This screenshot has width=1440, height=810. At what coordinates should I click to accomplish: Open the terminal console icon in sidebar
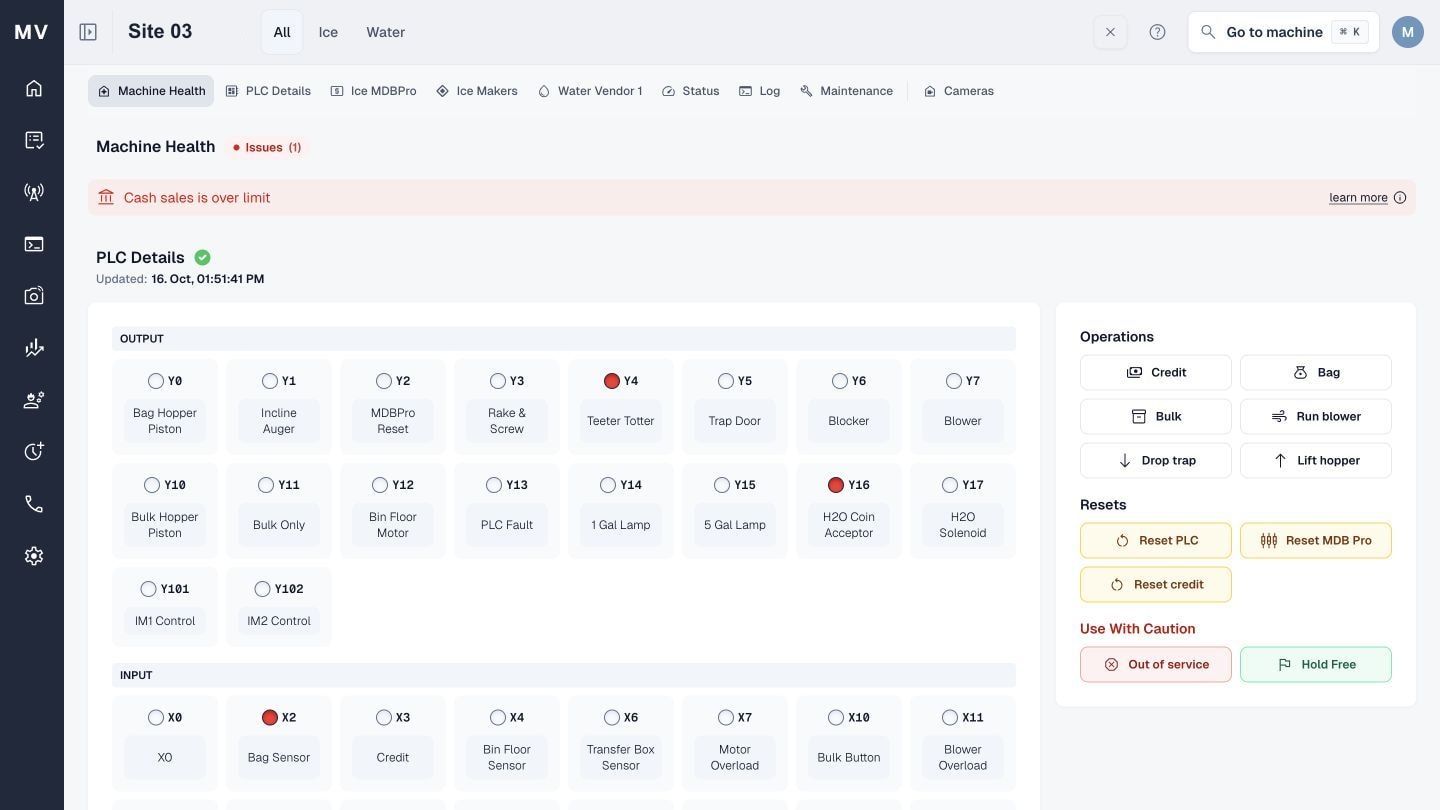pos(34,244)
